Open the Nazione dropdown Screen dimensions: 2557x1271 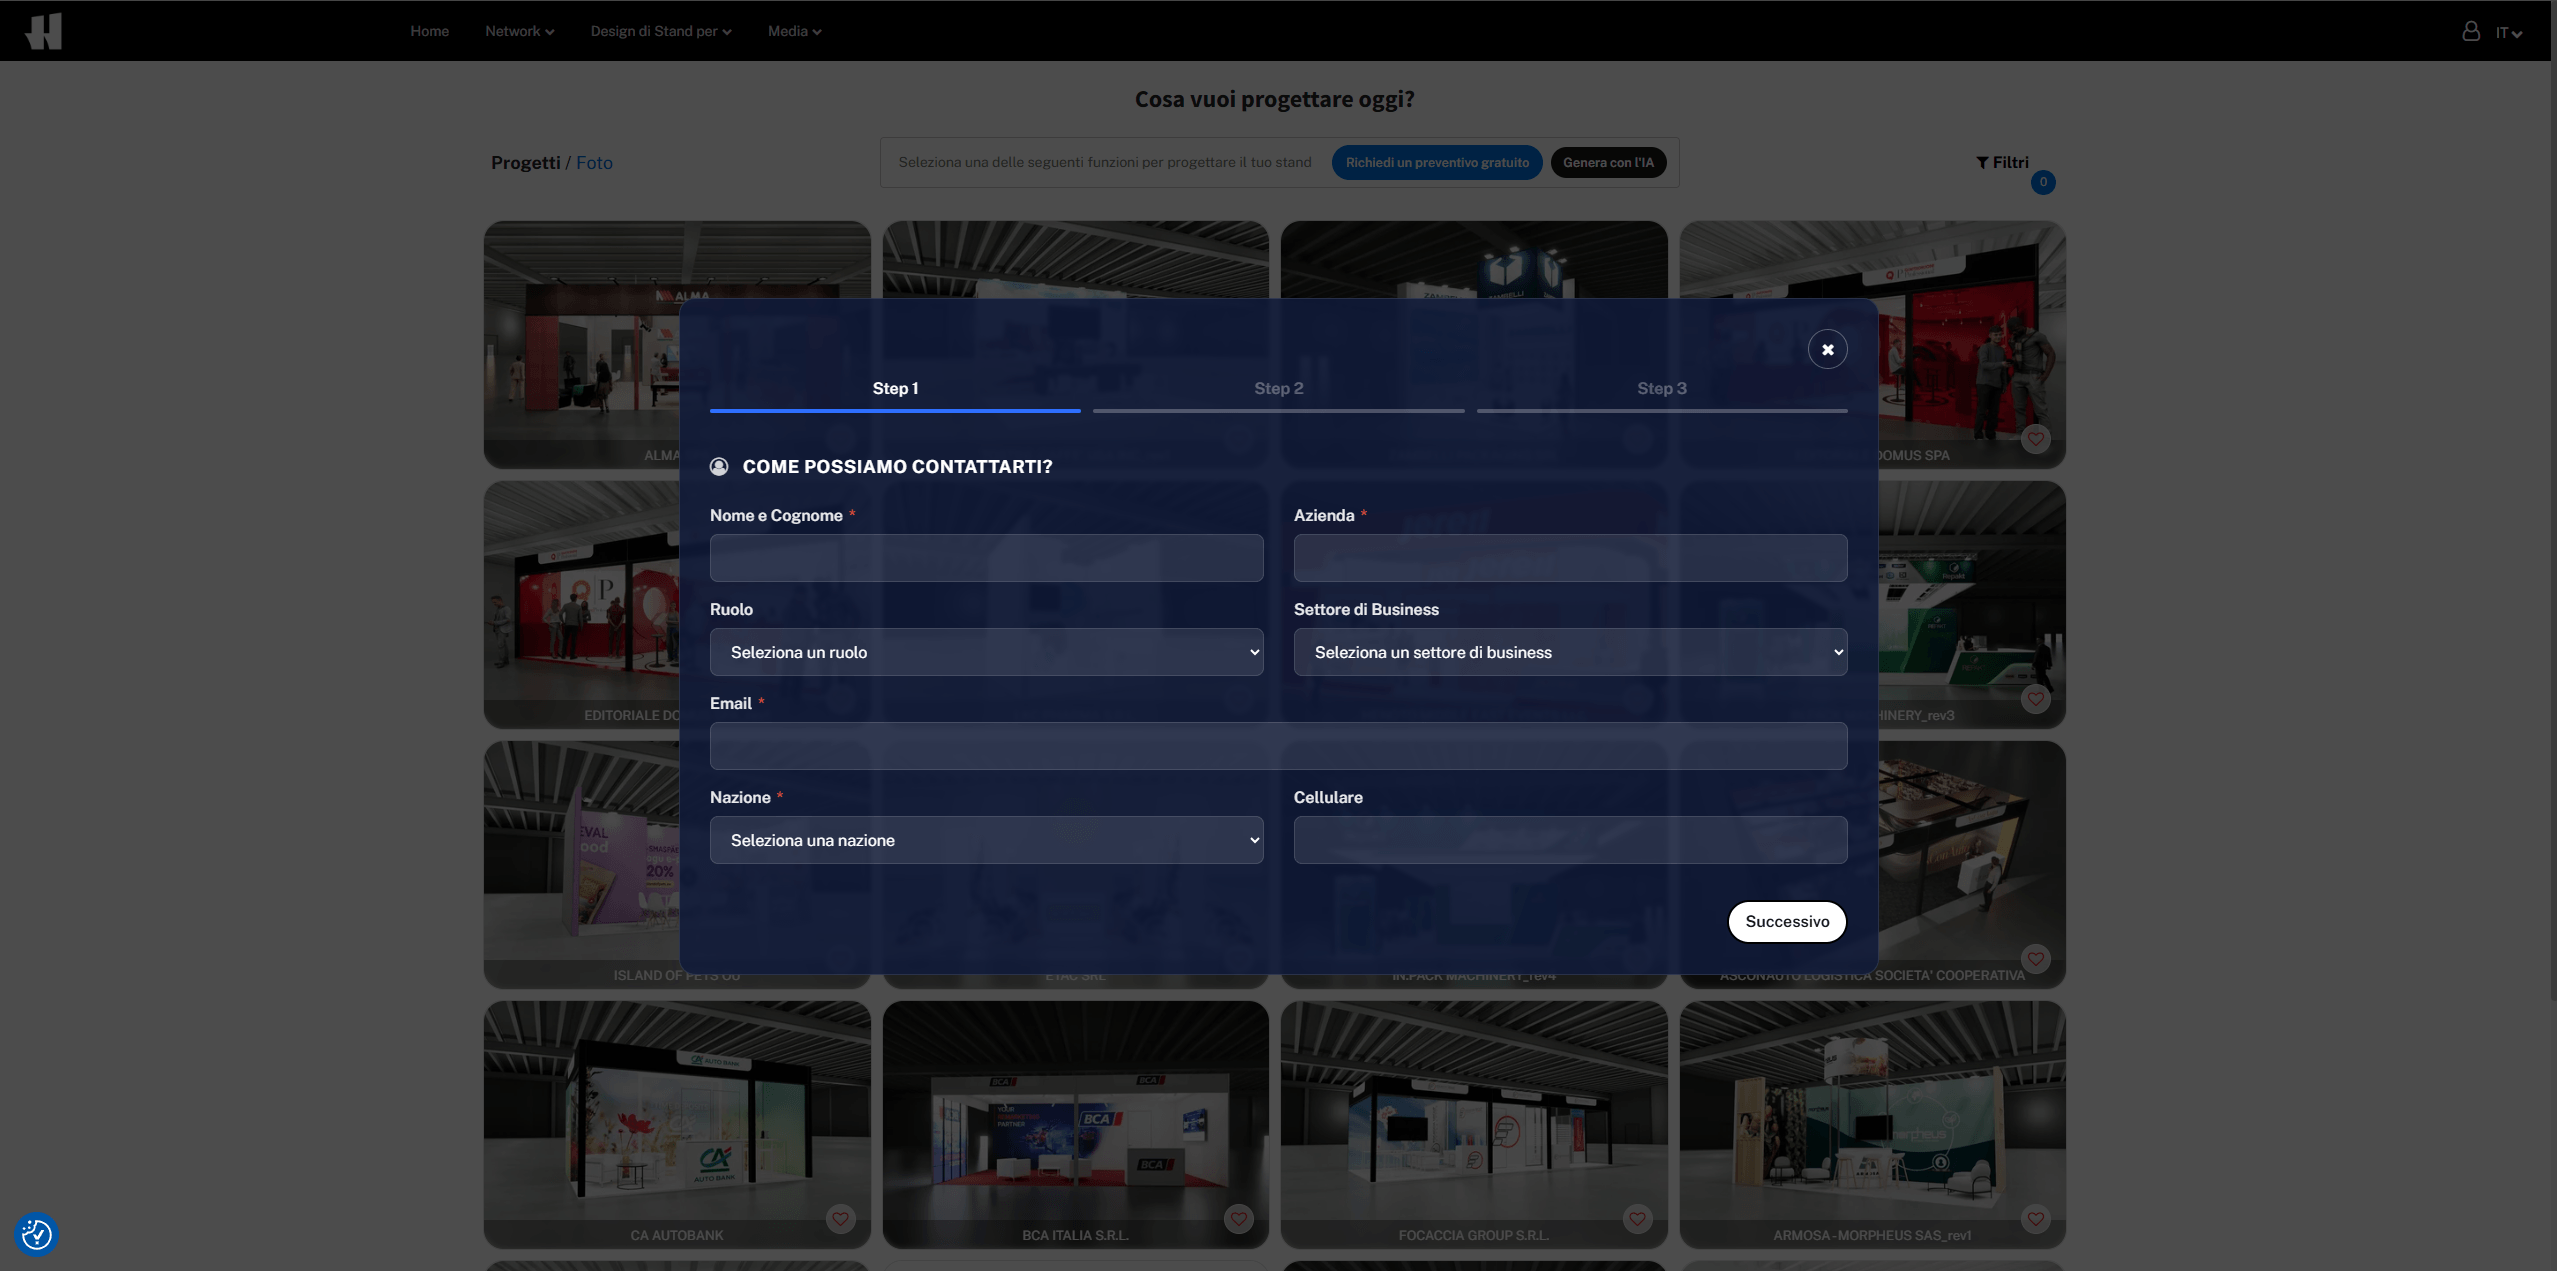pyautogui.click(x=986, y=840)
